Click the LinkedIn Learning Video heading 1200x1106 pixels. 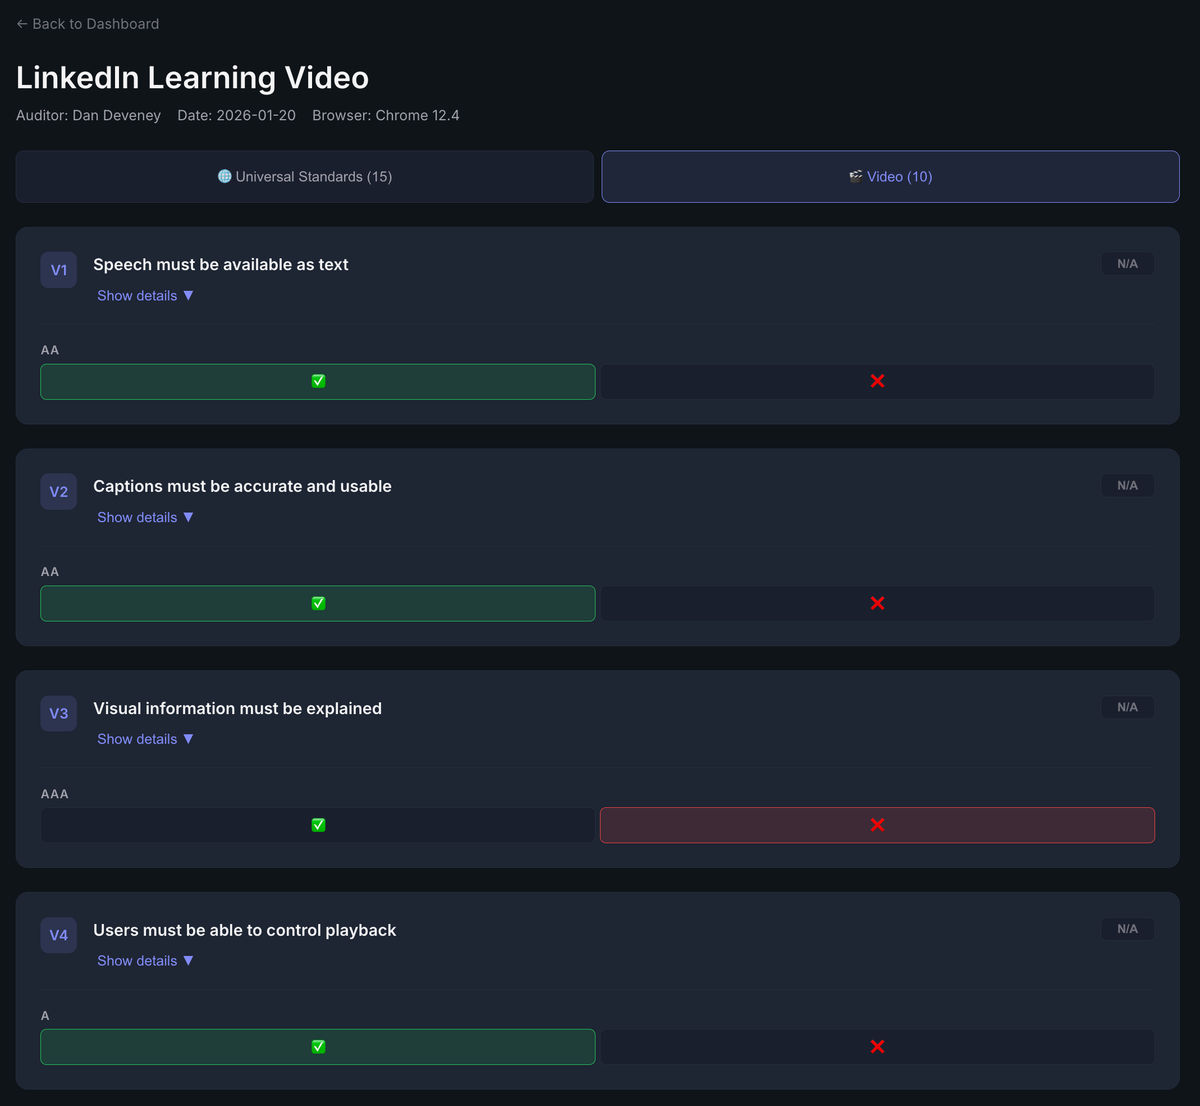click(x=192, y=78)
